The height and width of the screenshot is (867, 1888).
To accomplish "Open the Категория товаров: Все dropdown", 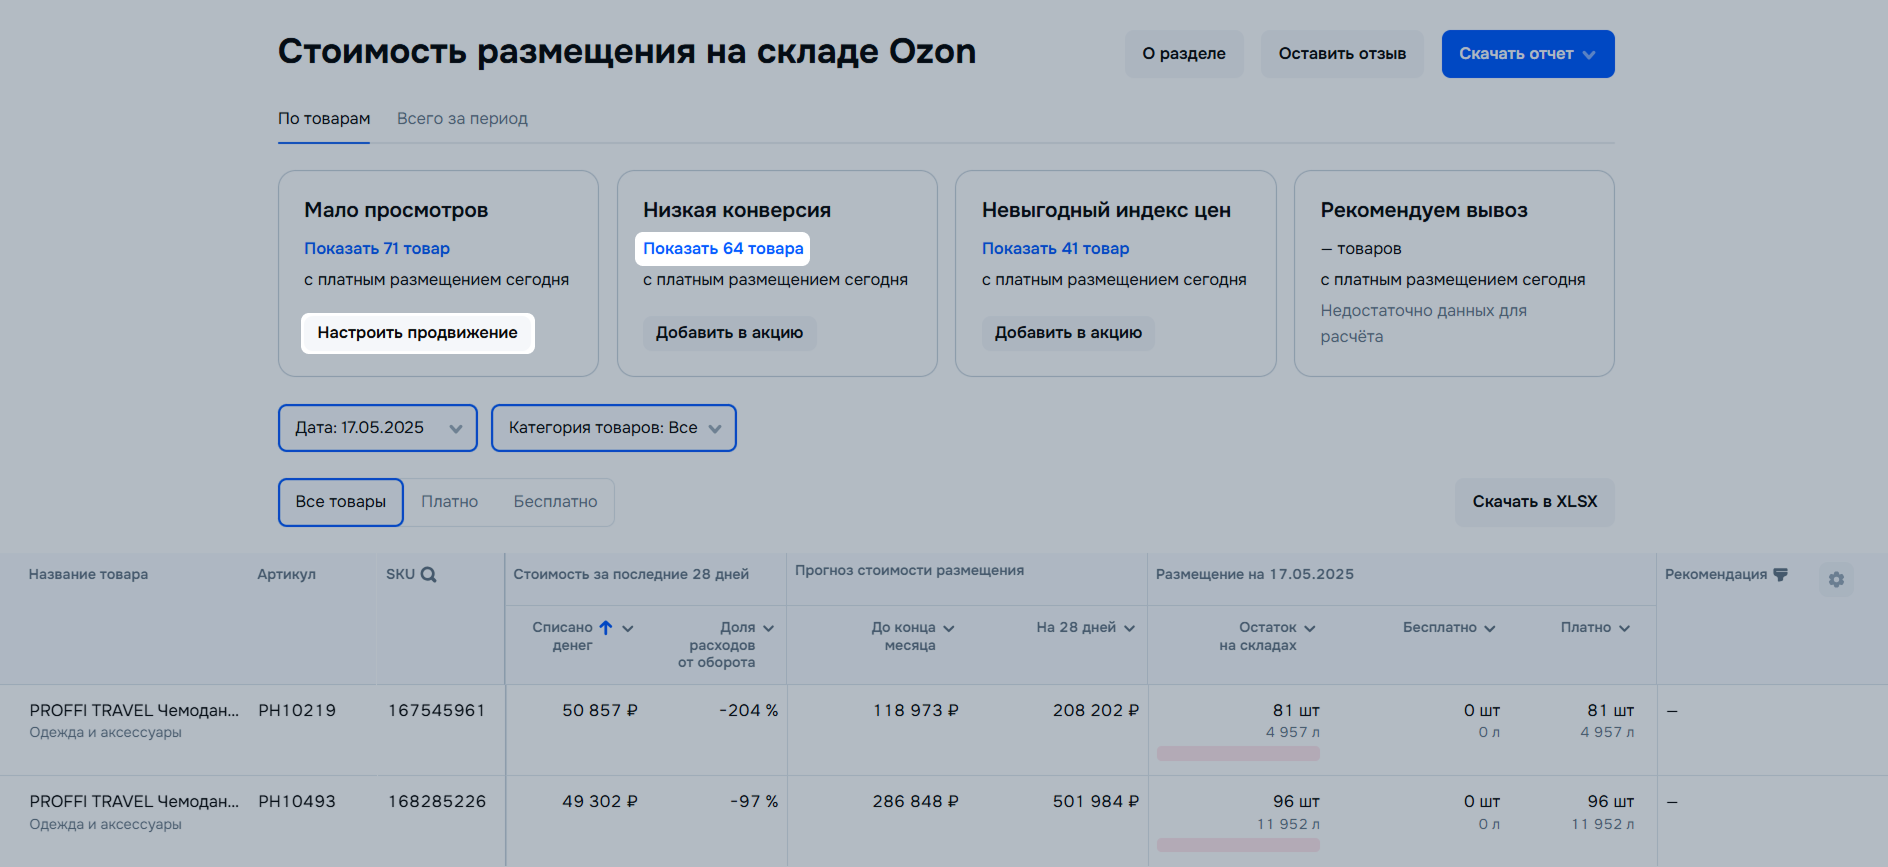I will [x=614, y=428].
